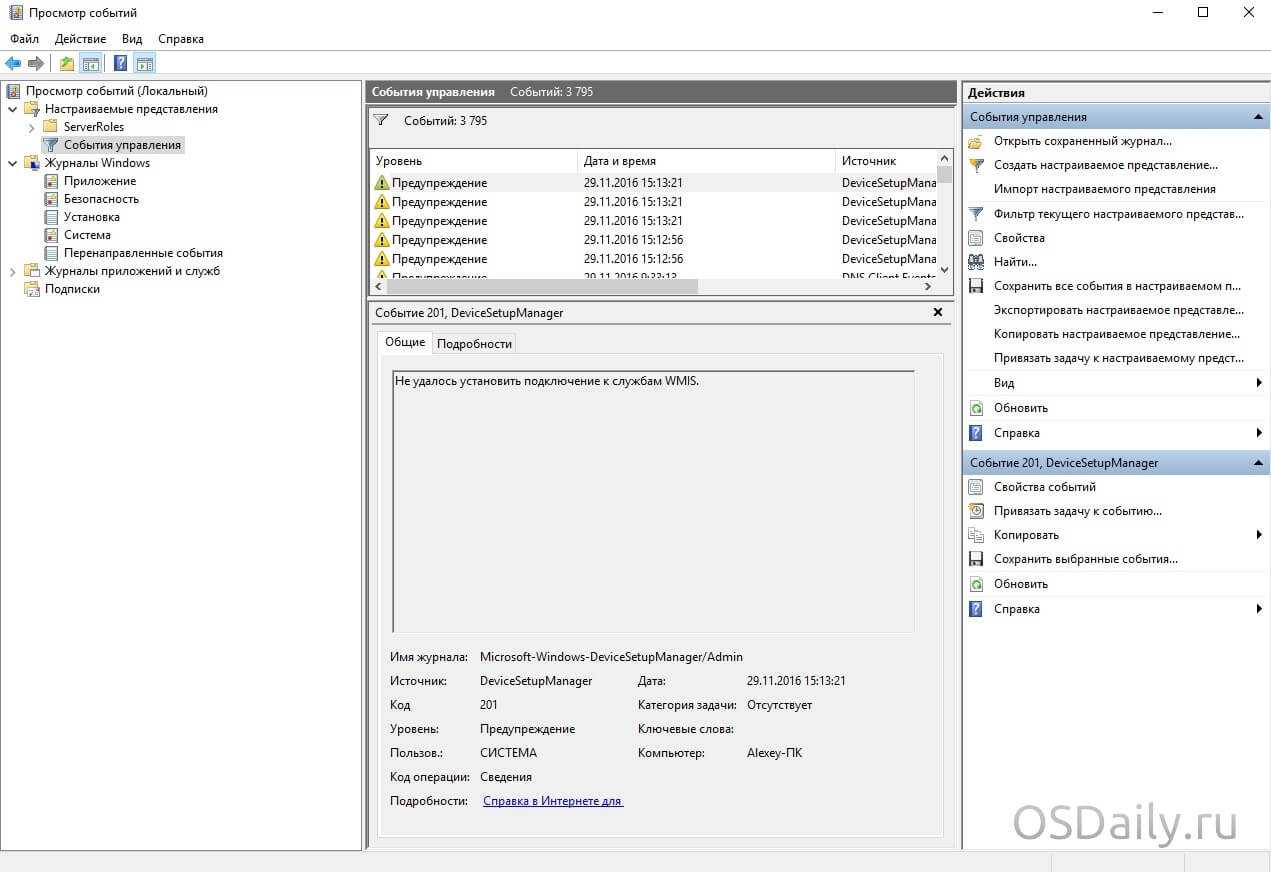Select the first warning event at 15:13:21
The width and height of the screenshot is (1271, 872).
click(x=653, y=183)
